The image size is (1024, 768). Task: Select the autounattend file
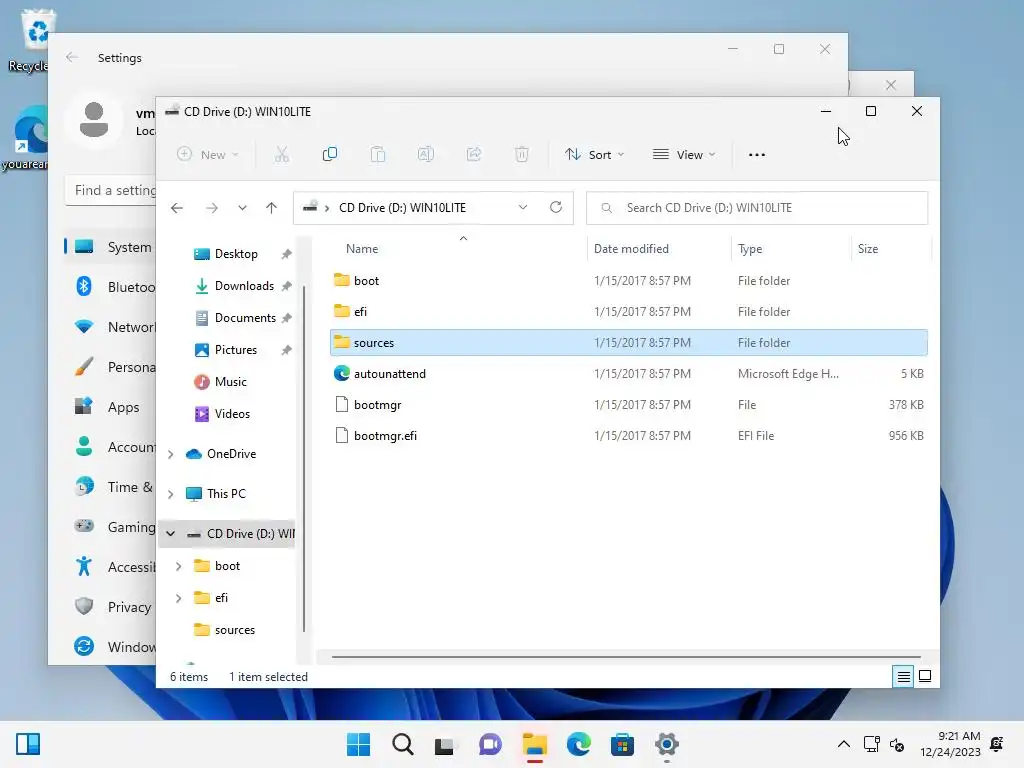628,374
